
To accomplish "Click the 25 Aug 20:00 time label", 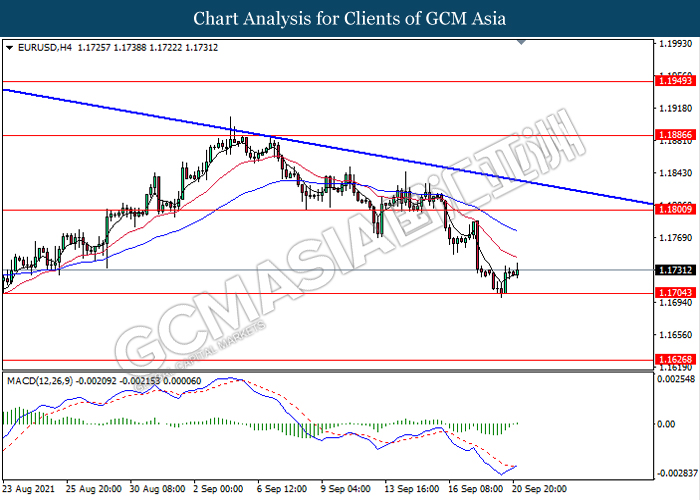I will click(93, 489).
